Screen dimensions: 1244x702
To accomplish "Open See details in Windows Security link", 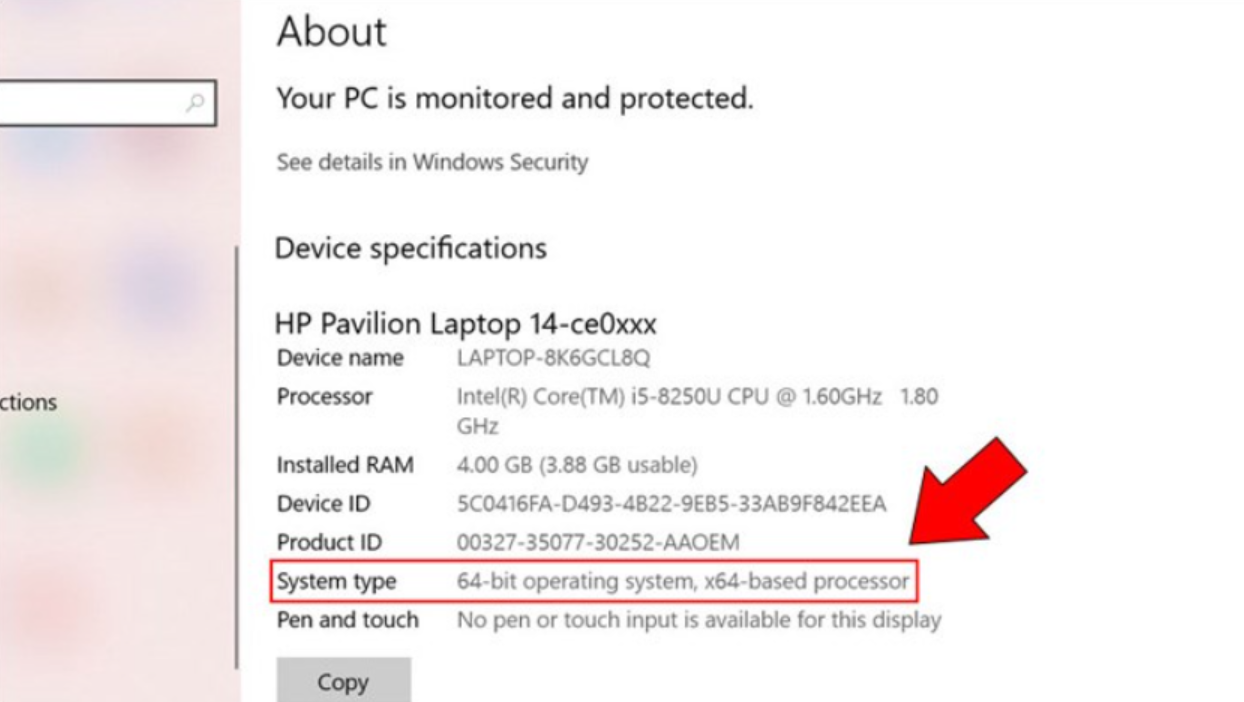I will tap(432, 162).
